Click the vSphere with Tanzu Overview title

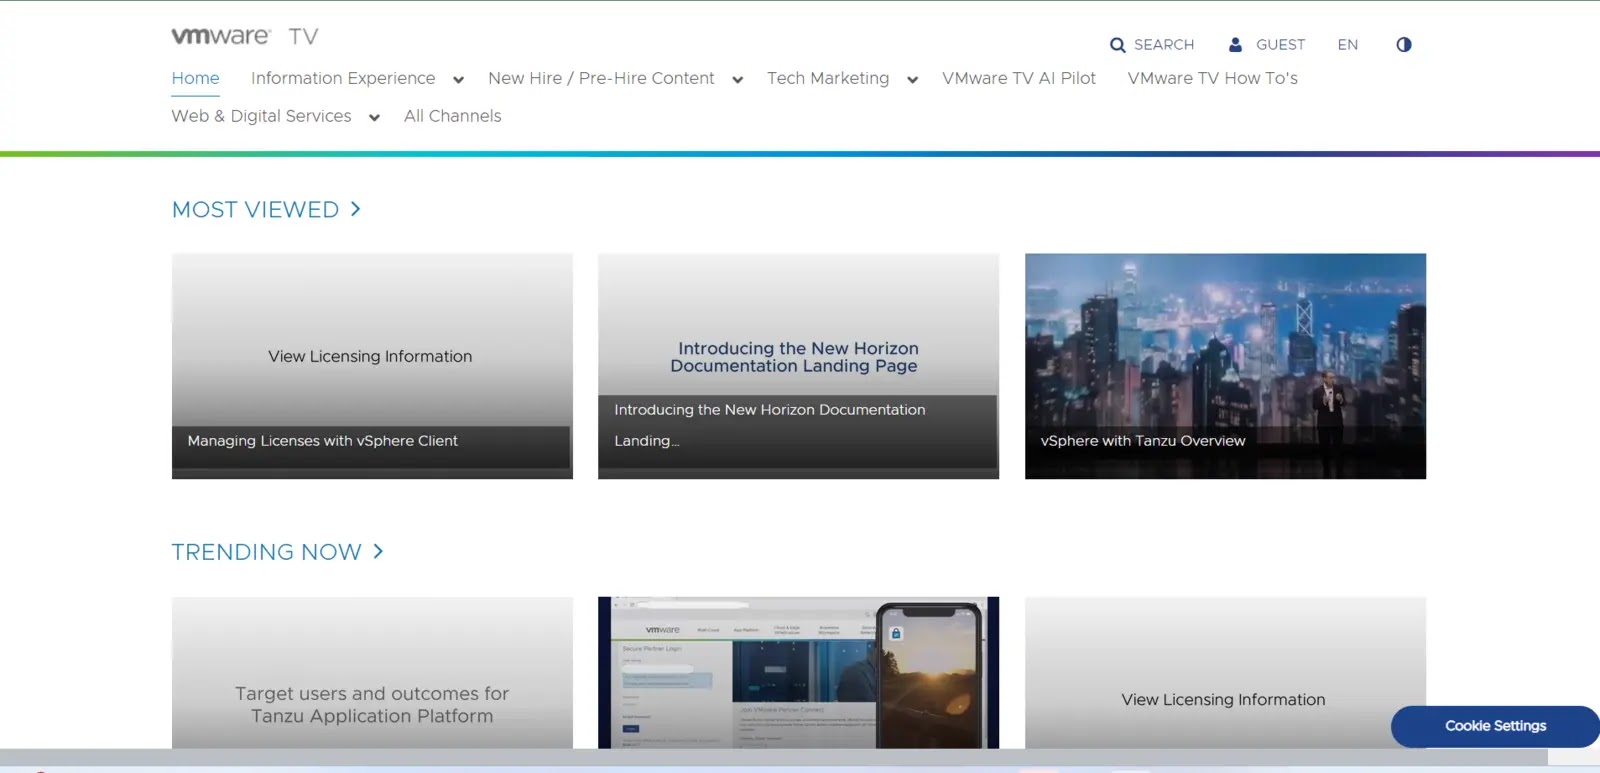1143,441
